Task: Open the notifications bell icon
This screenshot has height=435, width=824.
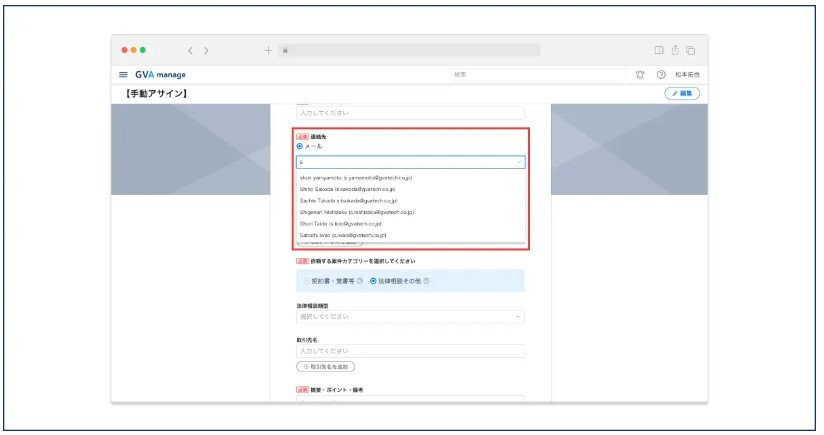Action: [x=640, y=75]
